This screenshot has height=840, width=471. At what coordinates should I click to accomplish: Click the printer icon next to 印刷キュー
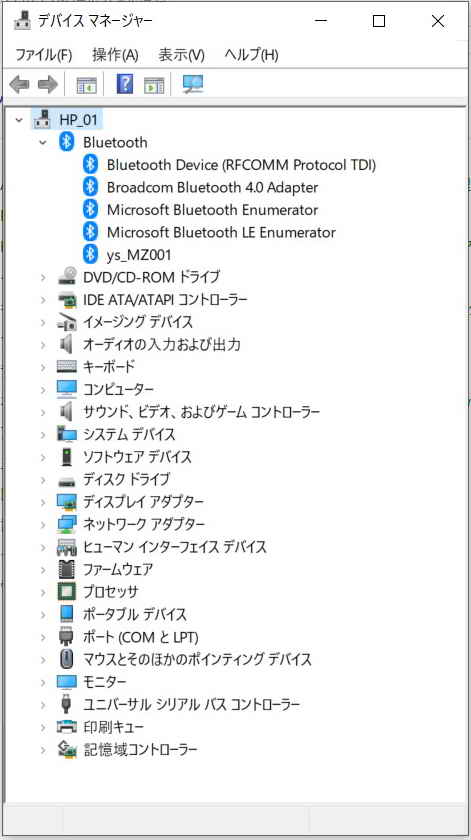pyautogui.click(x=68, y=727)
